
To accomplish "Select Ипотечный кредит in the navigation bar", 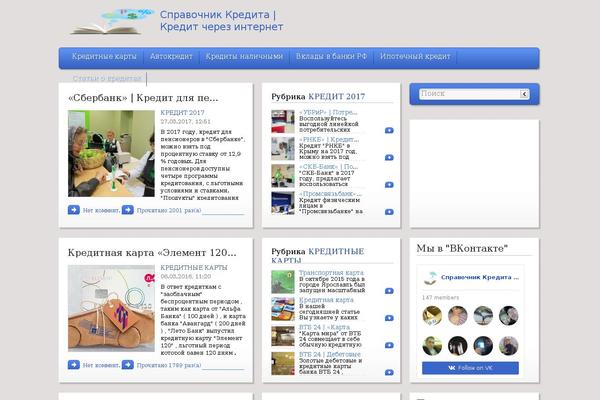I will 415,56.
